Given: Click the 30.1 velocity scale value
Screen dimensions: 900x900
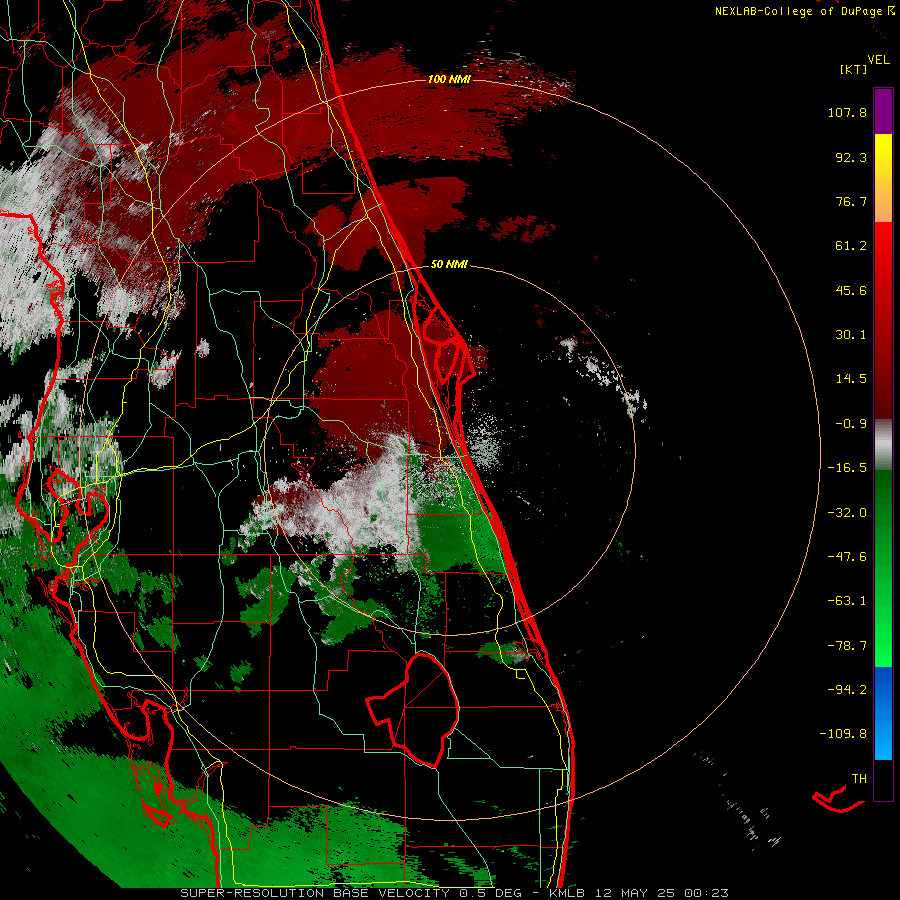Looking at the screenshot, I should click(851, 335).
